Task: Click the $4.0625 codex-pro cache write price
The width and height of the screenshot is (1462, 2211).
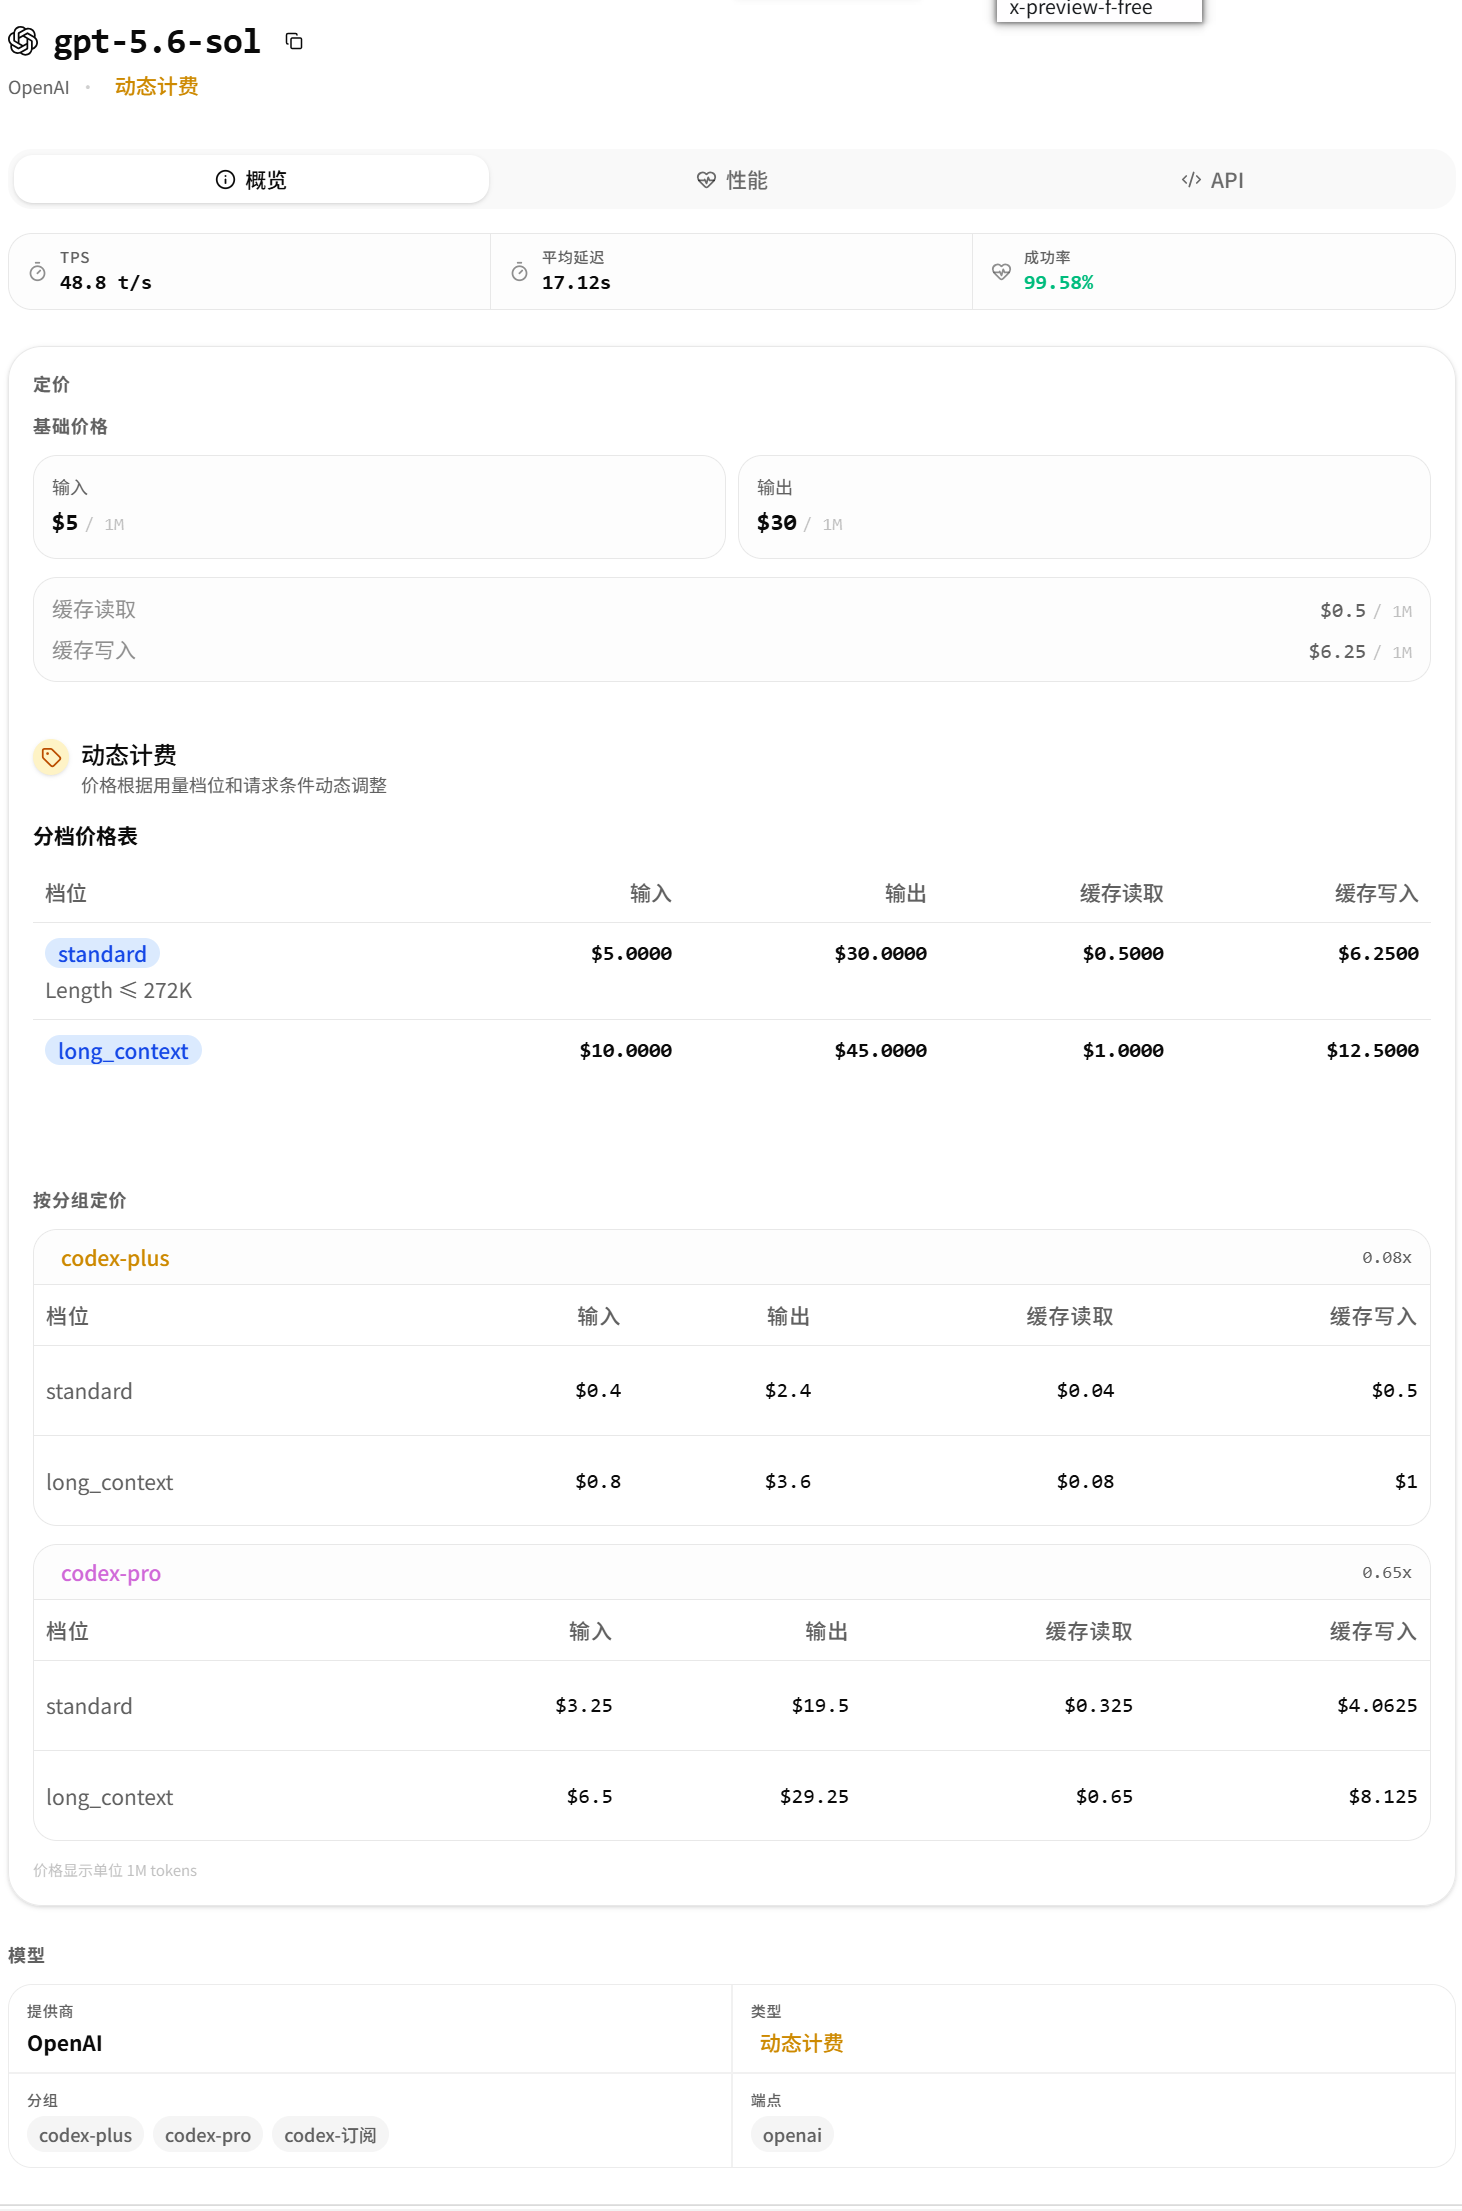Action: (1377, 1706)
